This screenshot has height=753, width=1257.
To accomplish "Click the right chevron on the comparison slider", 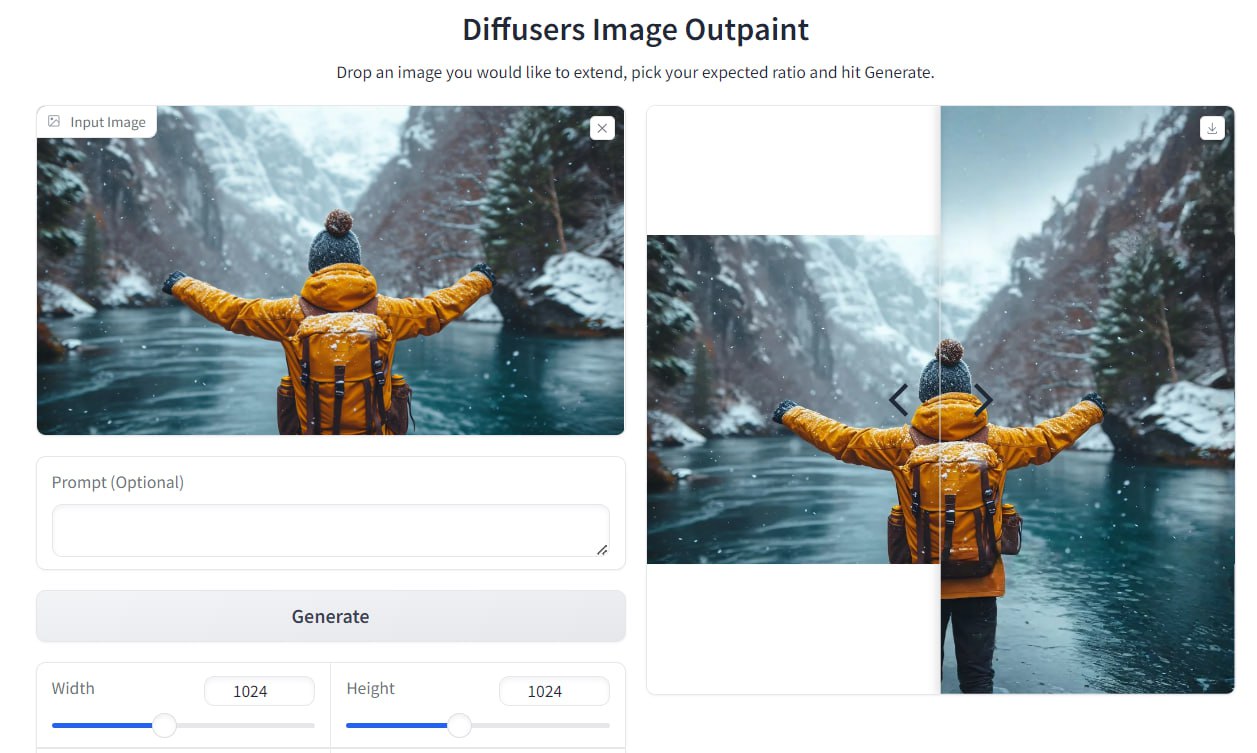I will pos(983,400).
